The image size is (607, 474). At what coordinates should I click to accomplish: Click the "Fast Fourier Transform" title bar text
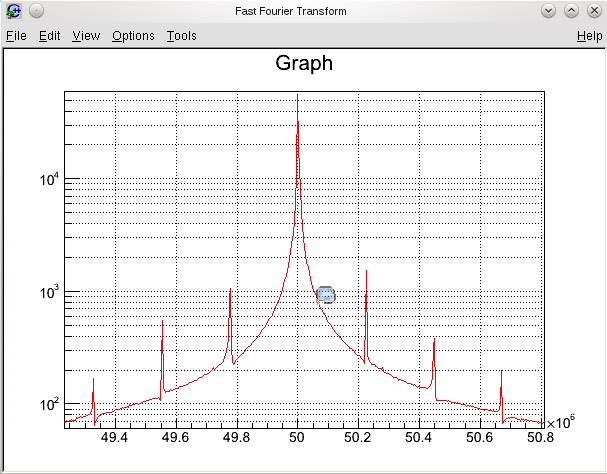coord(303,11)
